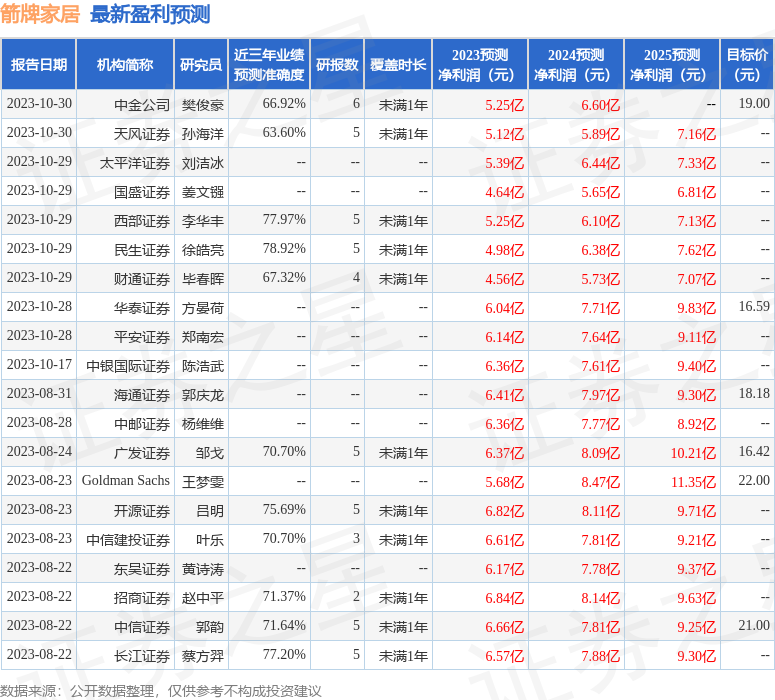Screen dimensions: 775x700
Task: Click analyst name 樊俊豪
Action: coord(203,105)
